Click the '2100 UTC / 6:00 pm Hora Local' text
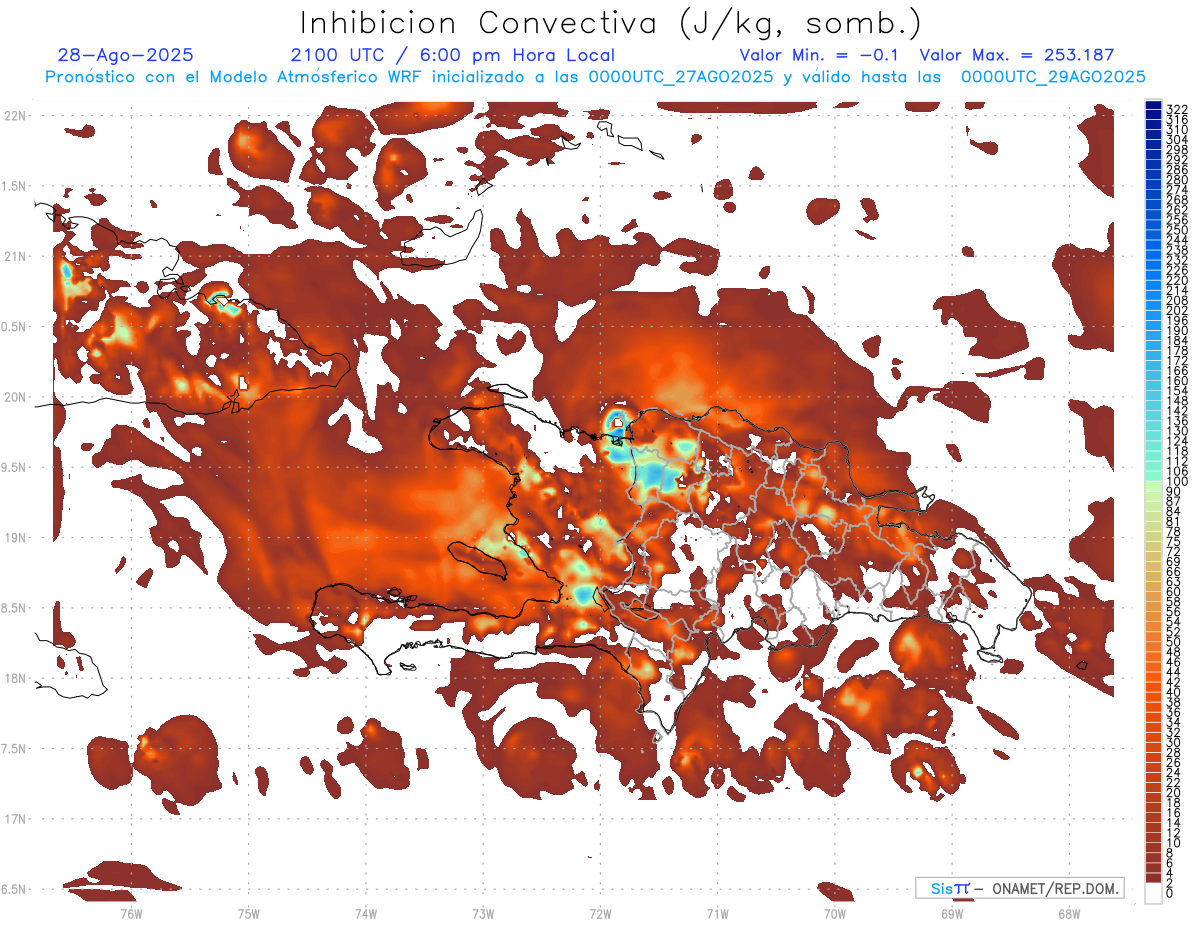Image resolution: width=1200 pixels, height=927 pixels. click(x=453, y=55)
